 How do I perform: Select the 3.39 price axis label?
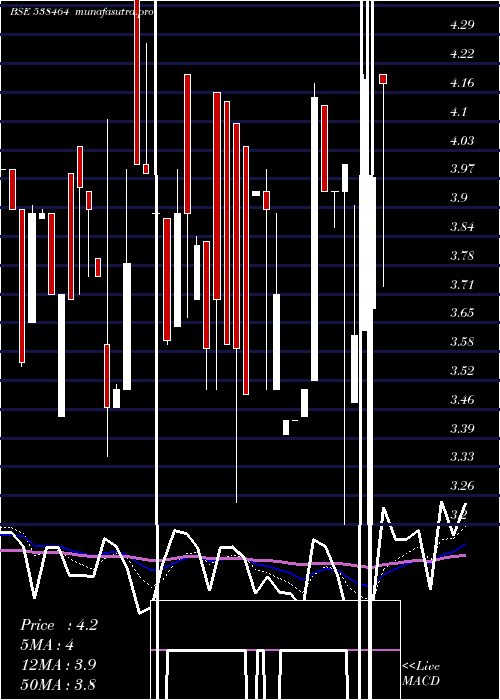click(462, 429)
